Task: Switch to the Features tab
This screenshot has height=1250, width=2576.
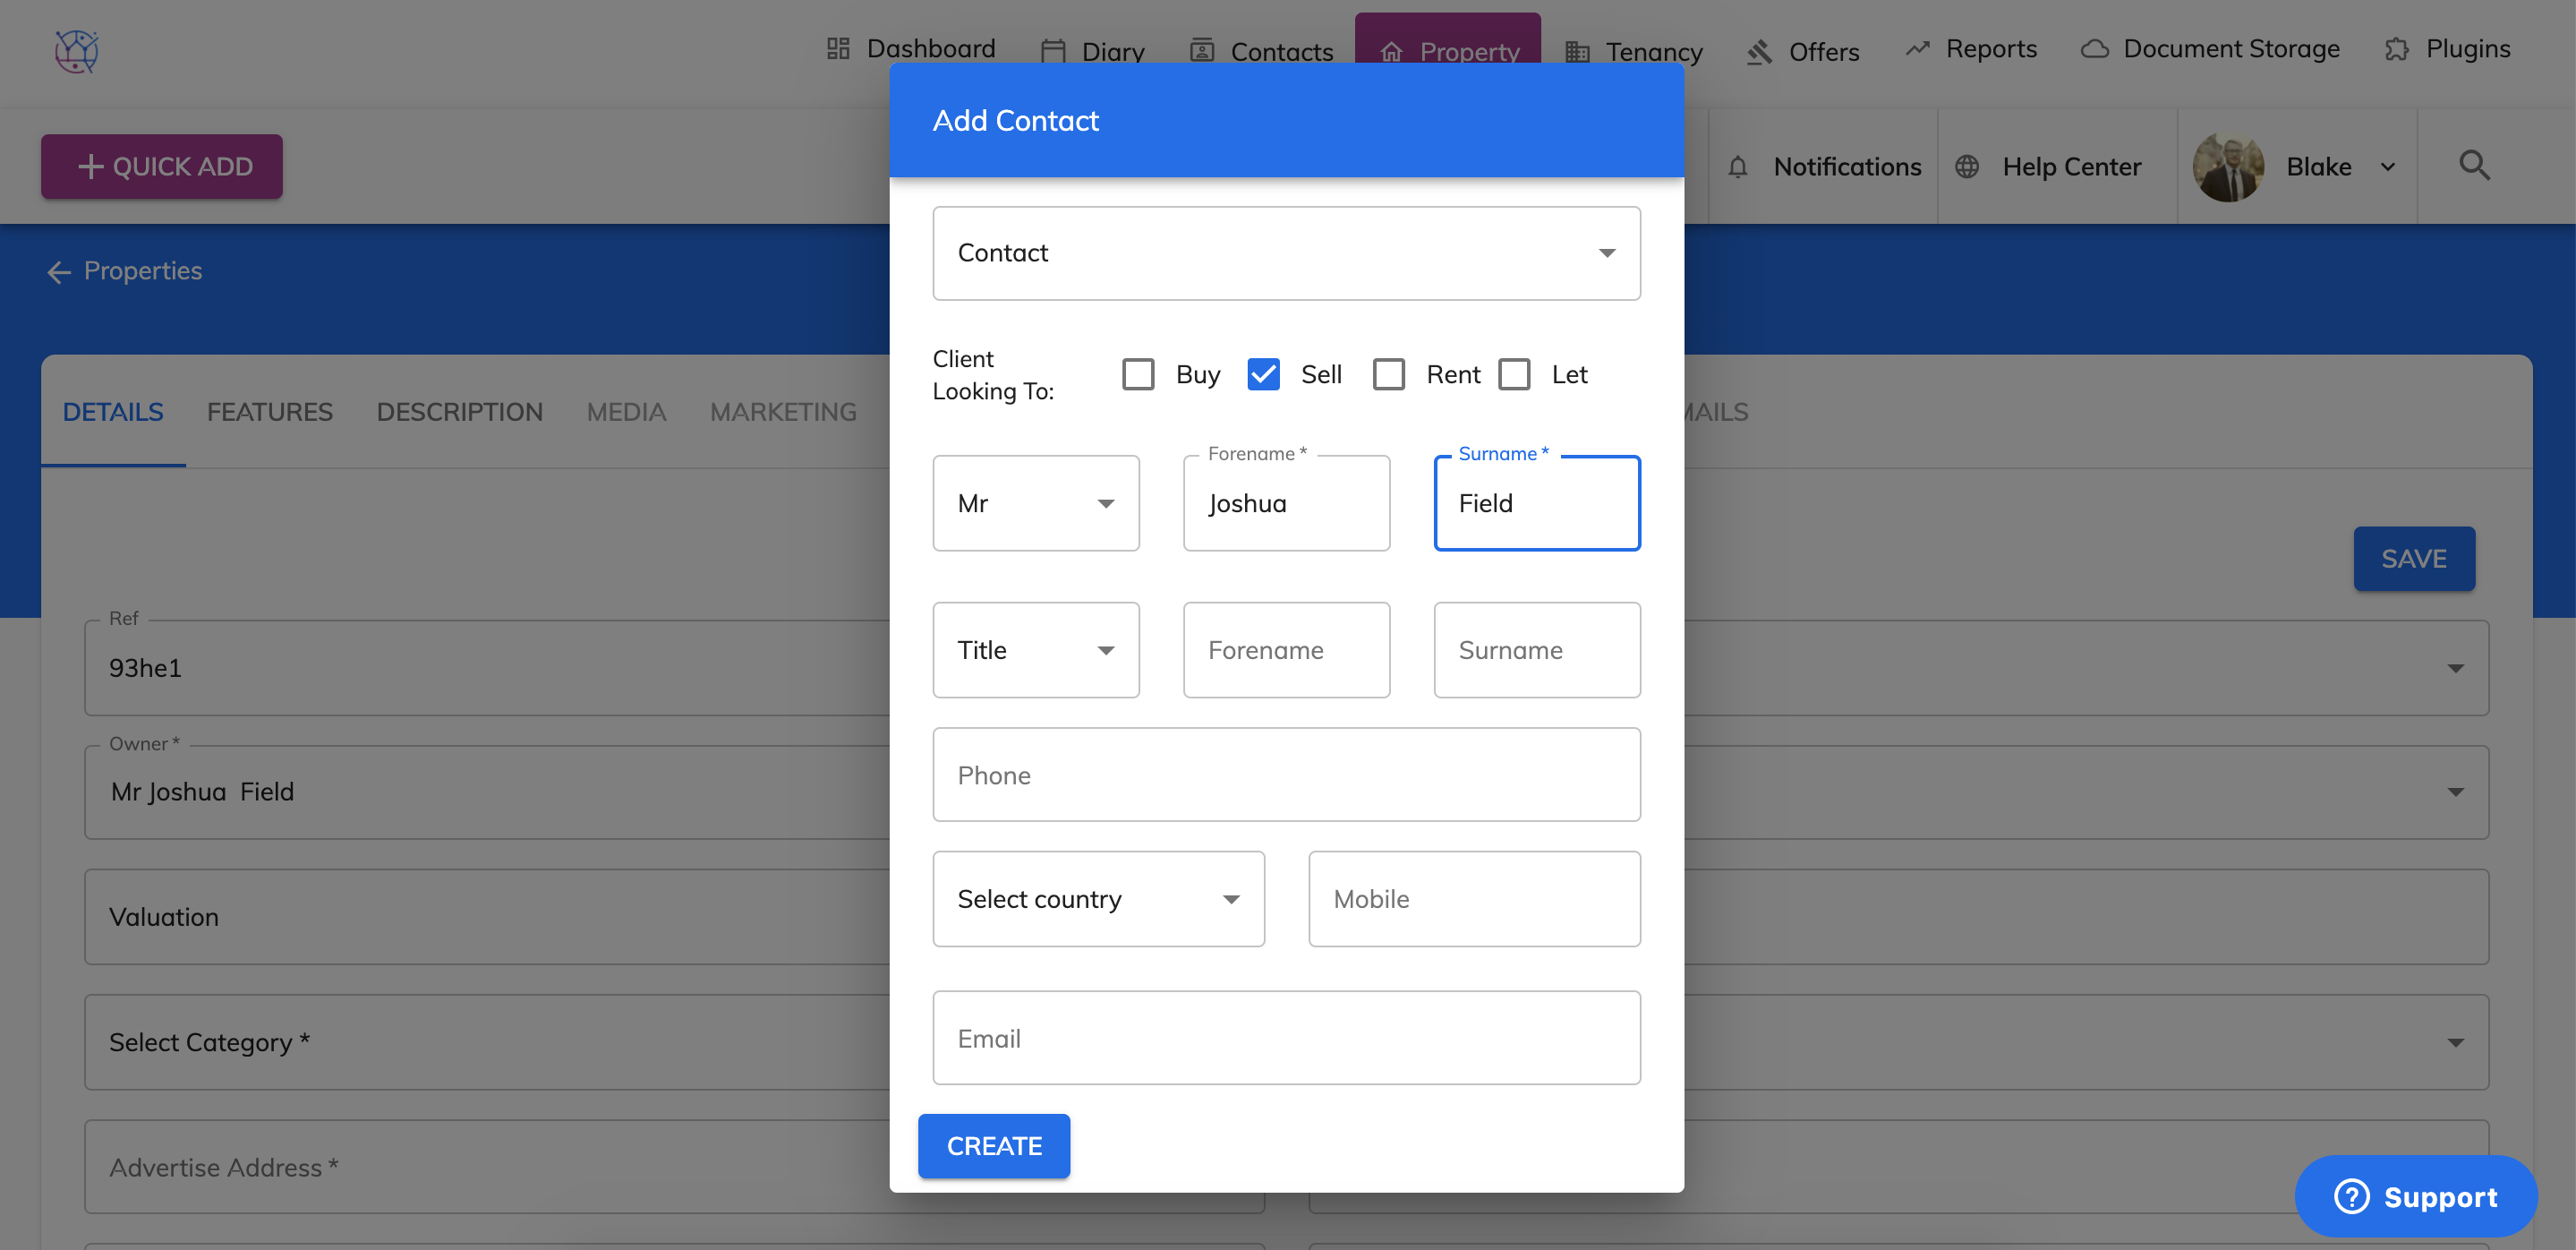Action: (x=269, y=412)
